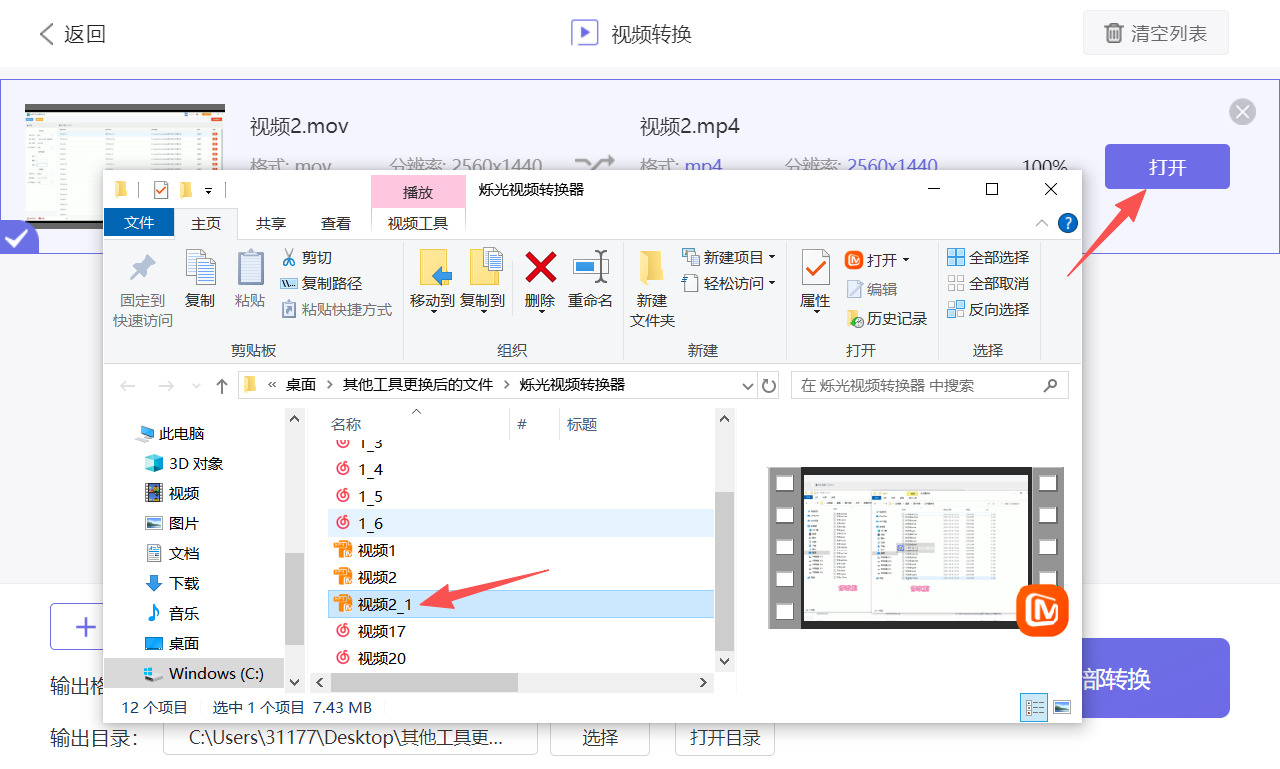This screenshot has height=769, width=1280.
Task: Remove 视频2.mov item with gray X
Action: tap(1242, 111)
